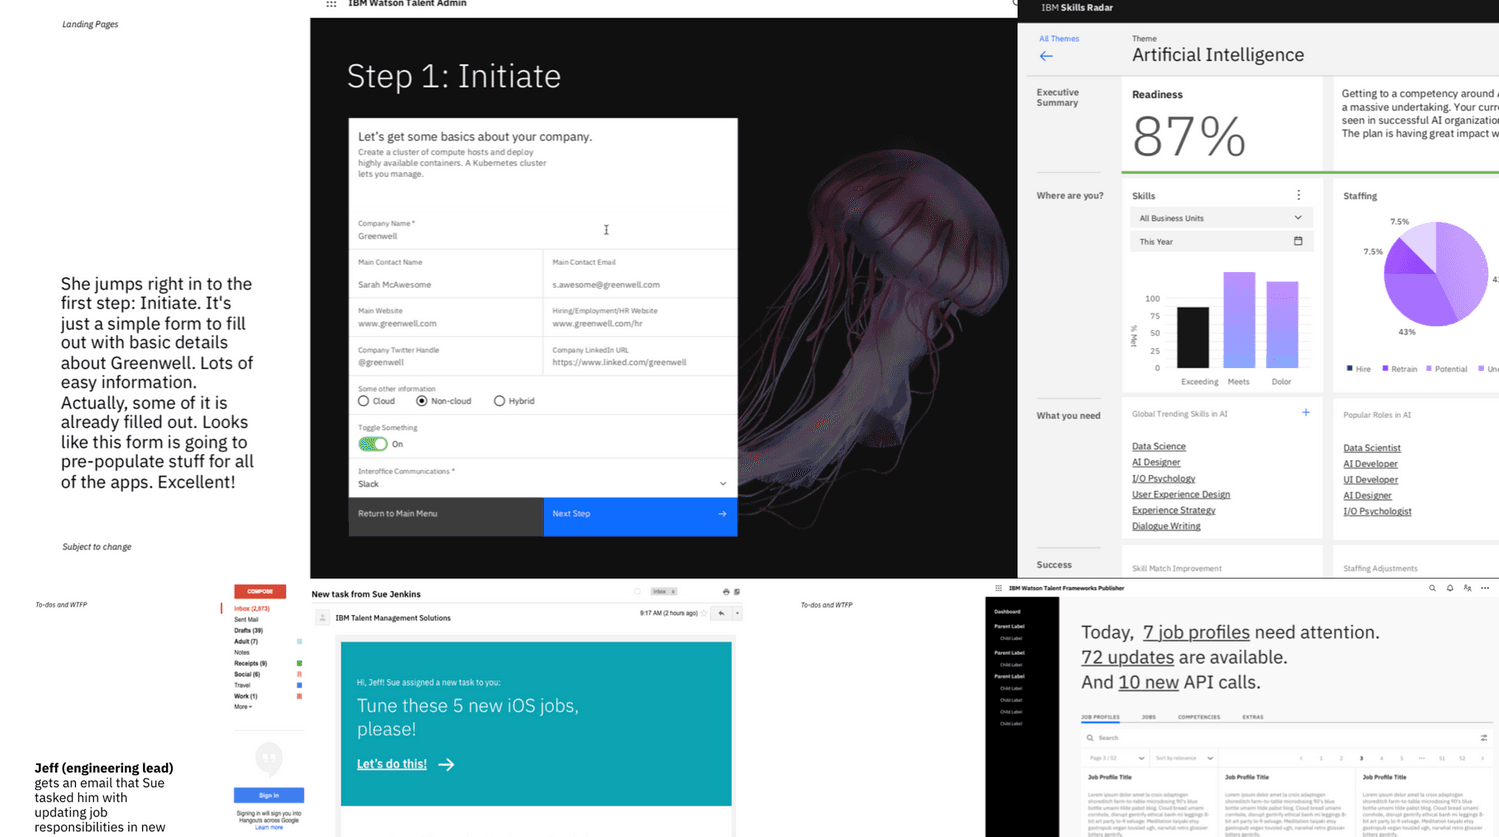Click the sender avatar of IBM Talent Management
This screenshot has width=1499, height=837.
322,618
